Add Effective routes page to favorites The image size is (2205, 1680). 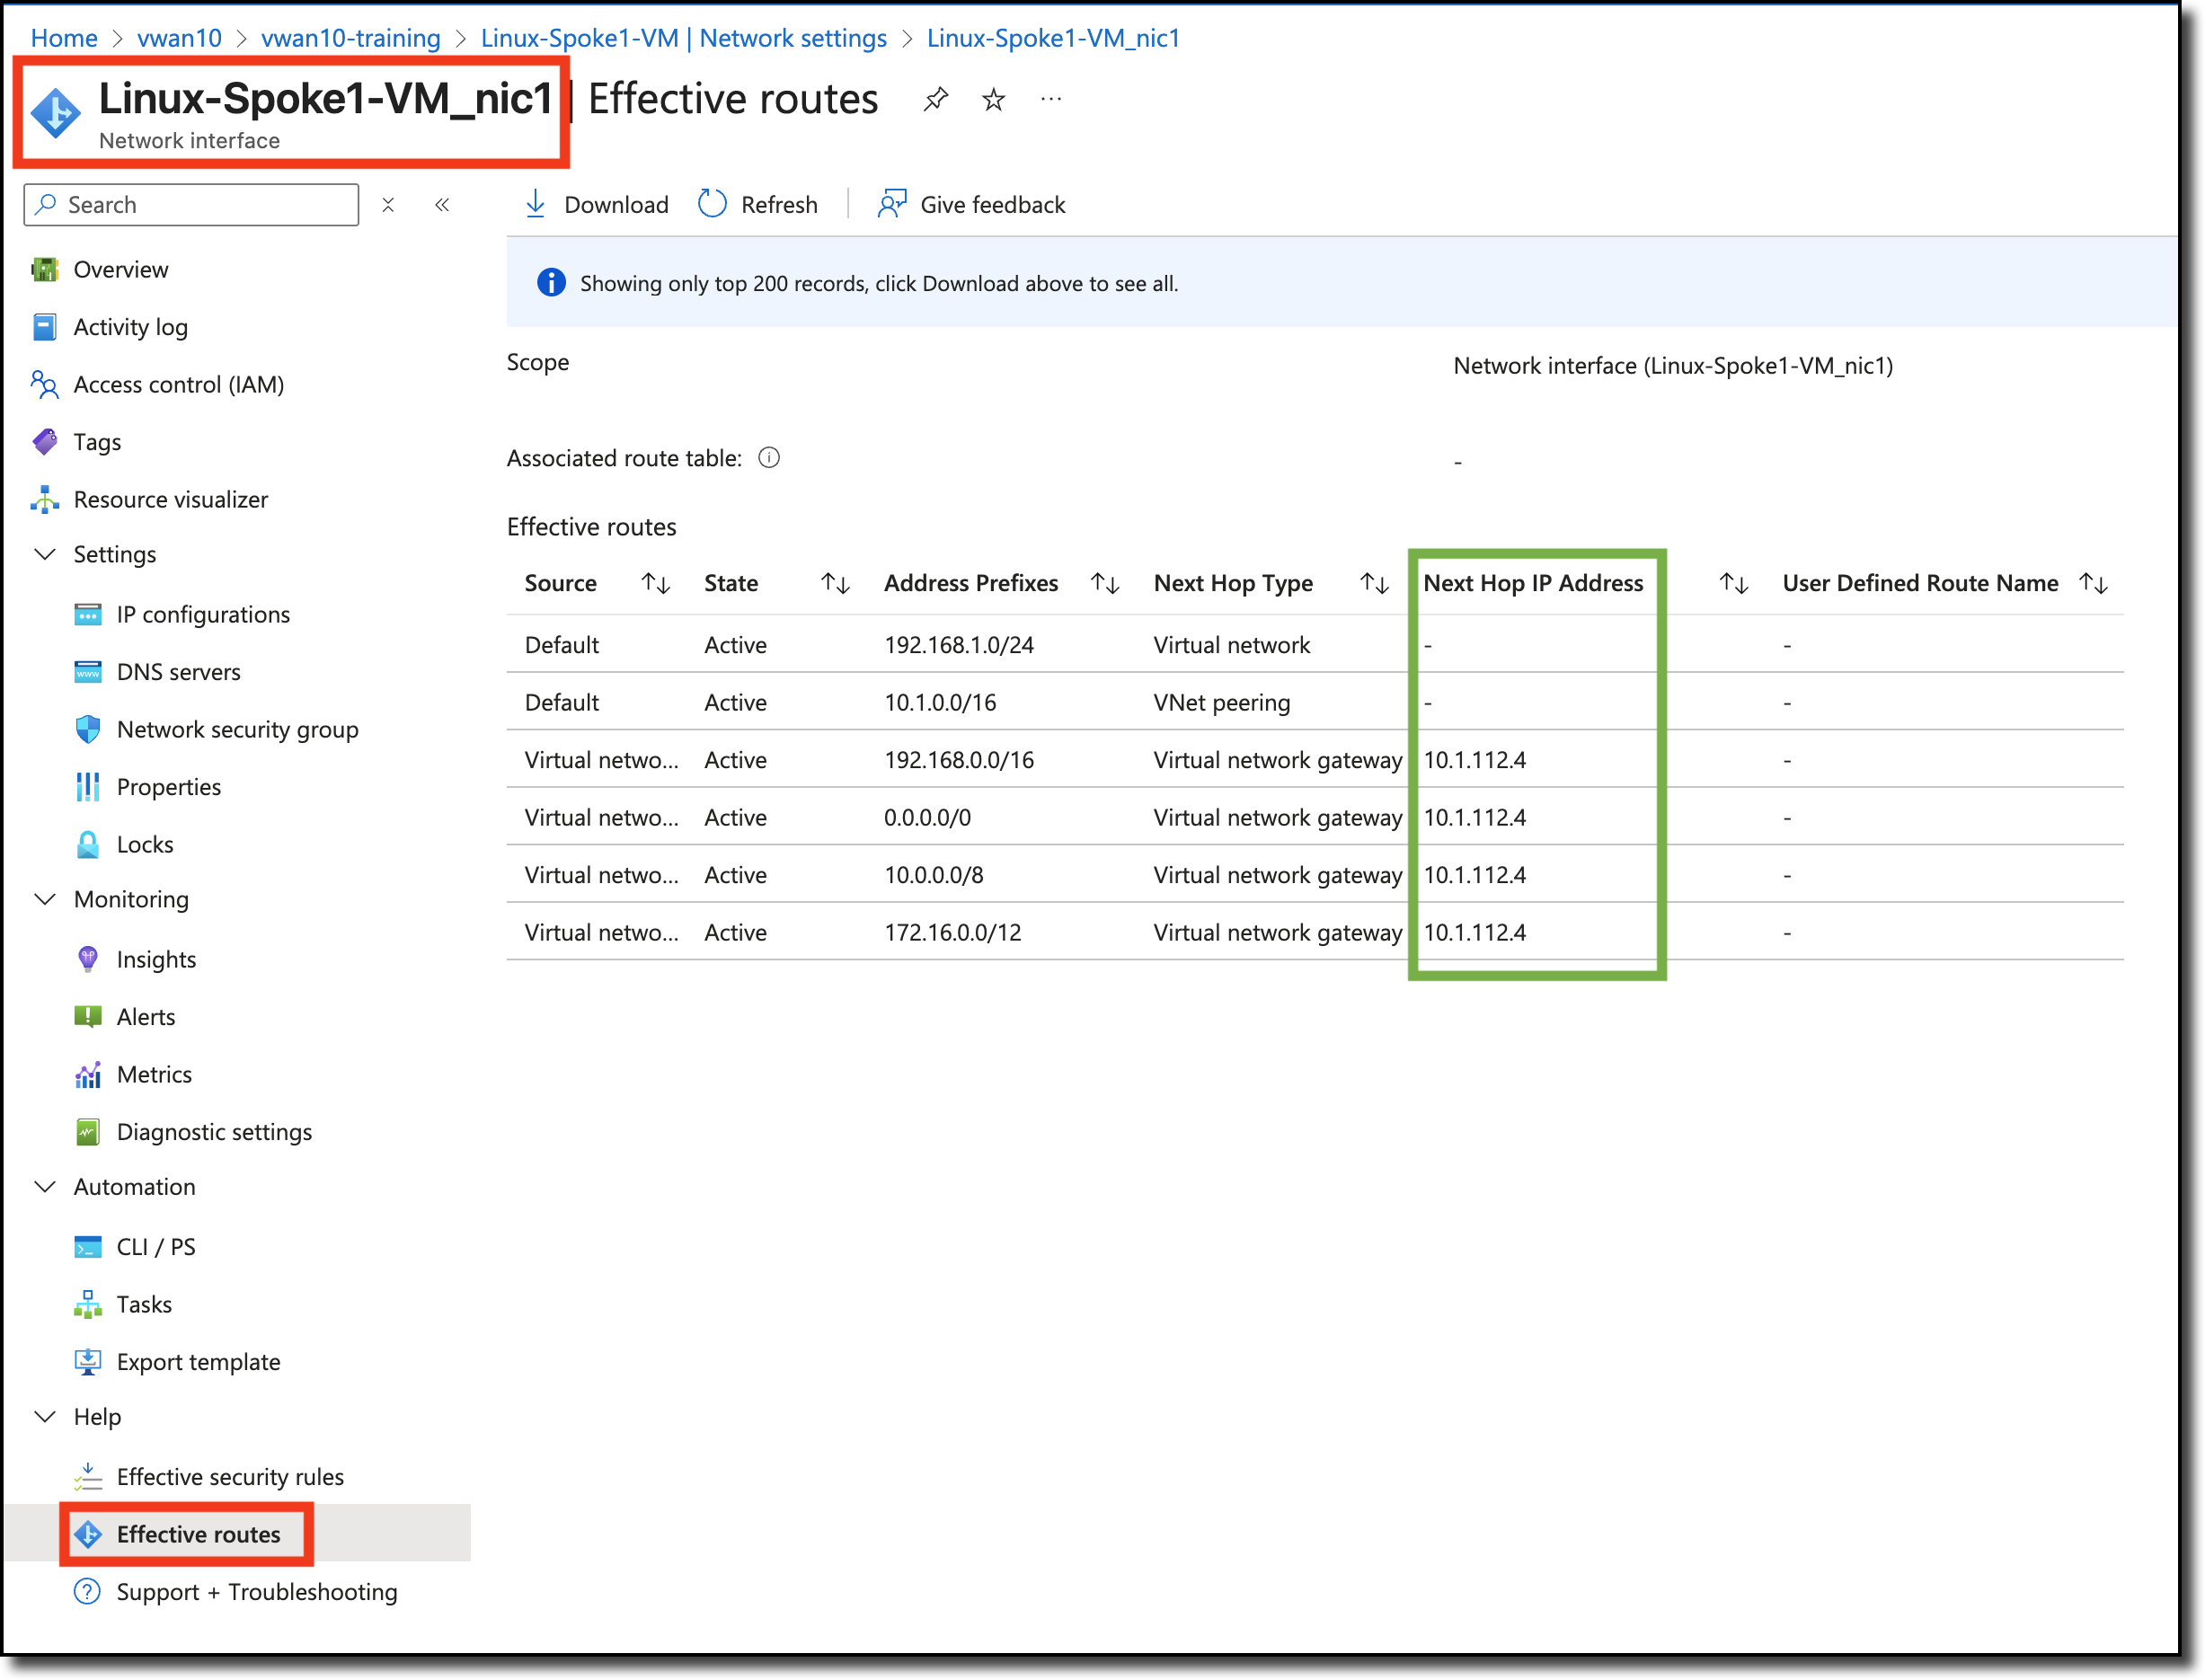pos(993,99)
